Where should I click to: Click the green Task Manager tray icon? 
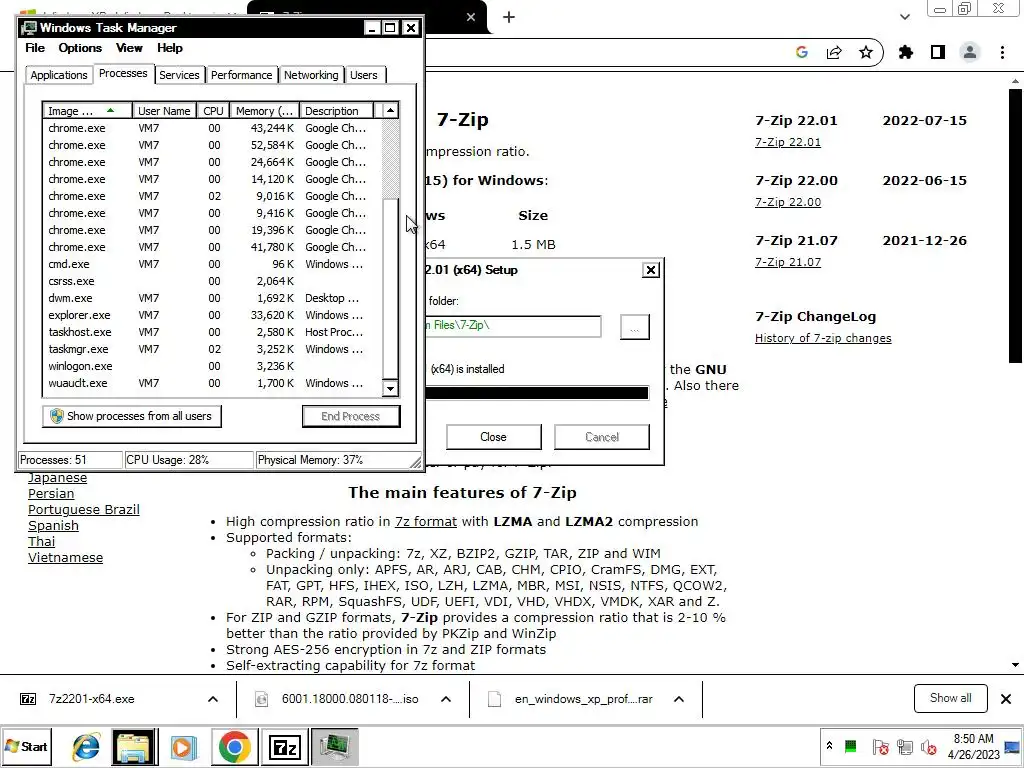(850, 746)
